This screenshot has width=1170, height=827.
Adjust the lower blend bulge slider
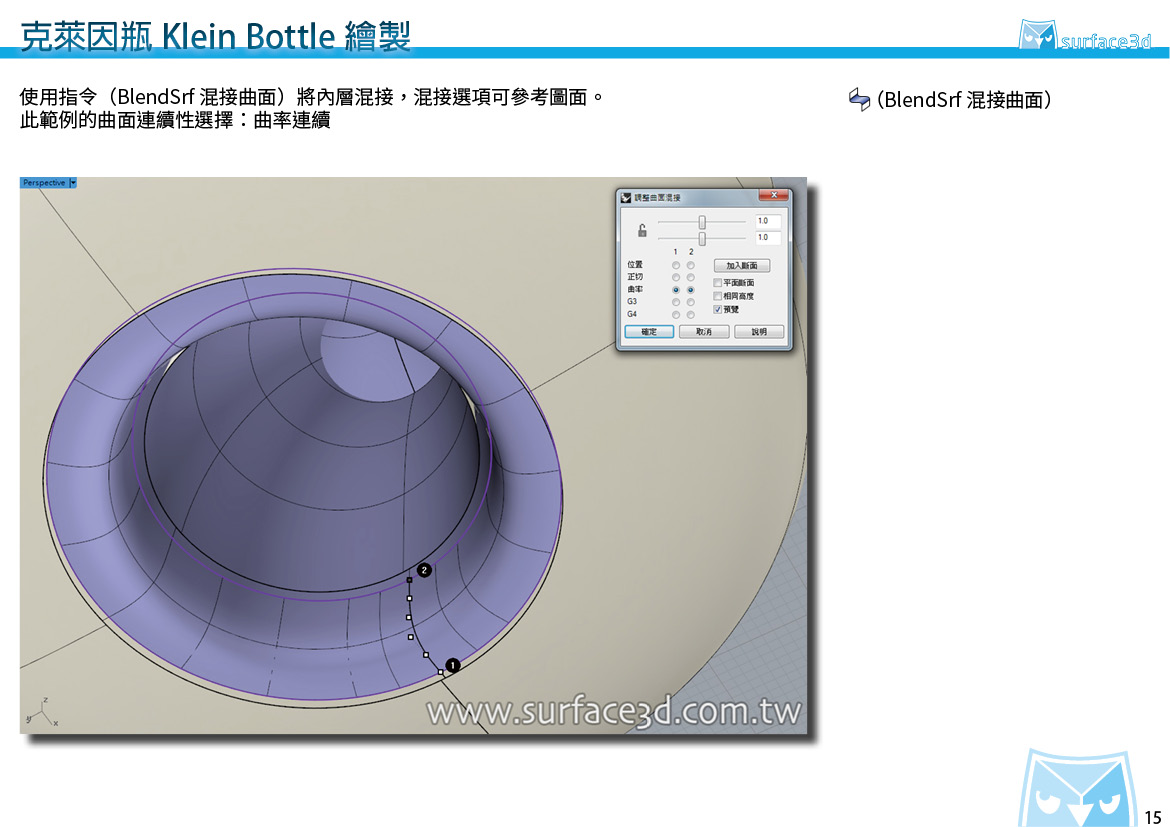coord(701,238)
